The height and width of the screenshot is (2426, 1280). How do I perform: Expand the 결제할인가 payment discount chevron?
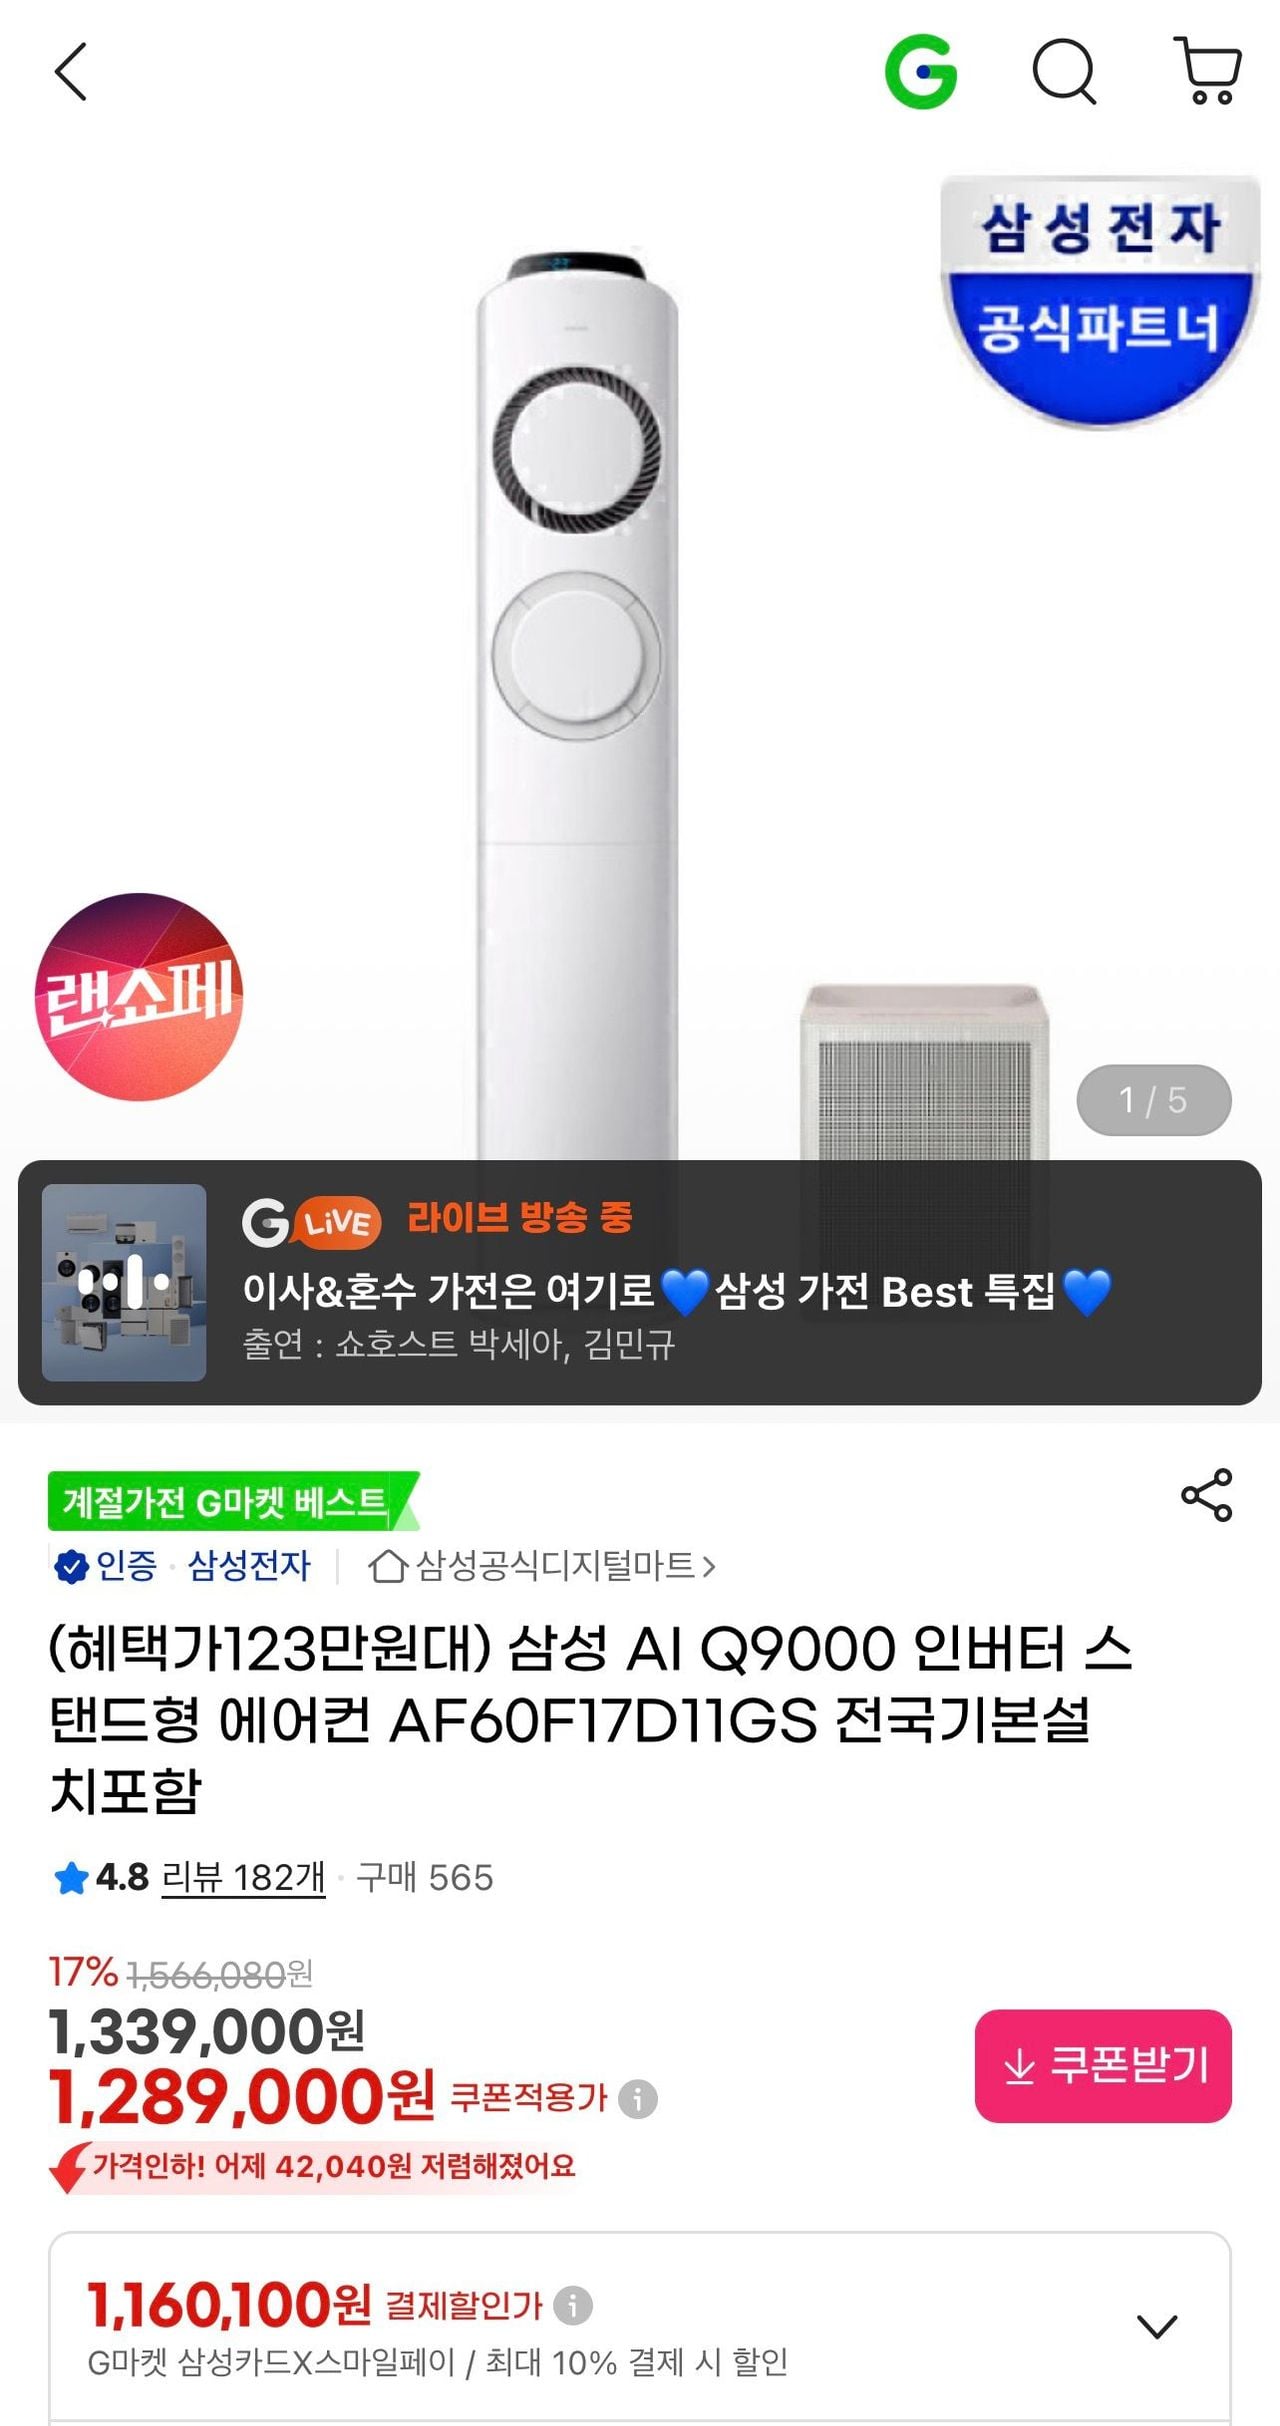click(x=1157, y=2326)
